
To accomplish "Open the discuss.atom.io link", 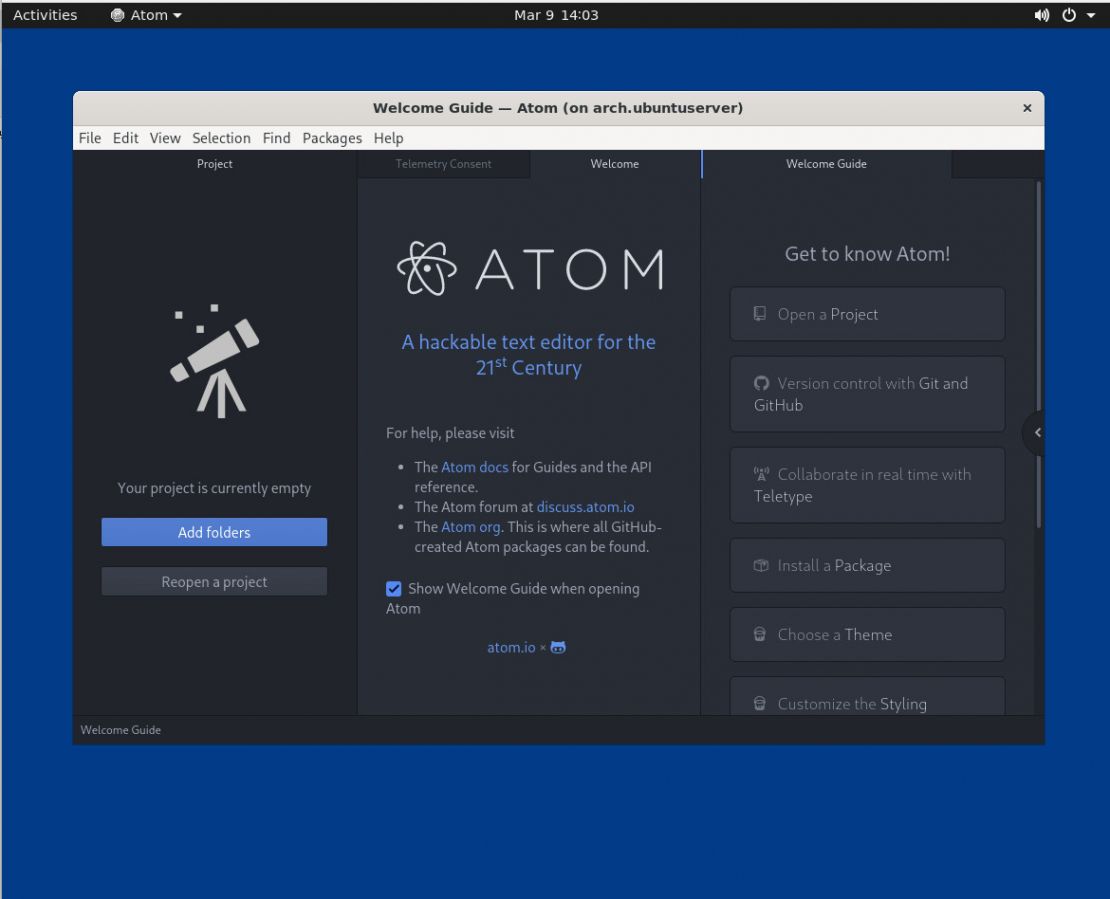I will coord(585,506).
